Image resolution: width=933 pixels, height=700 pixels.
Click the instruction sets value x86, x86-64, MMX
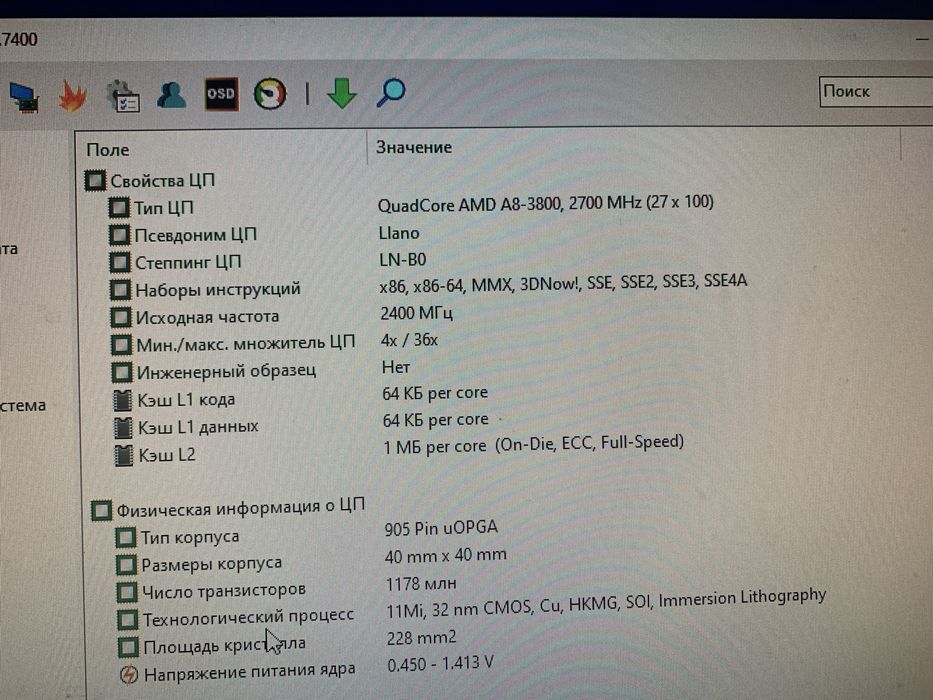(563, 283)
